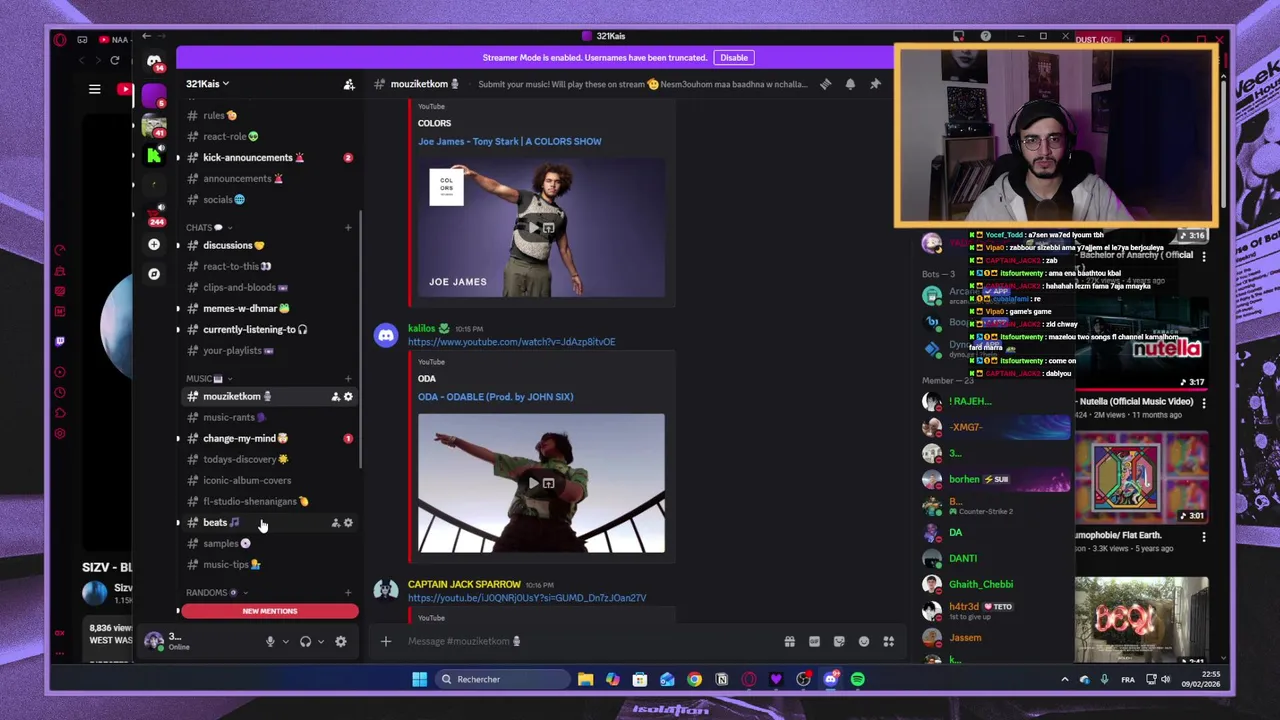Screen dimensions: 1280x720
Task: Click the invite members icon beside 321Kais
Action: 349,84
